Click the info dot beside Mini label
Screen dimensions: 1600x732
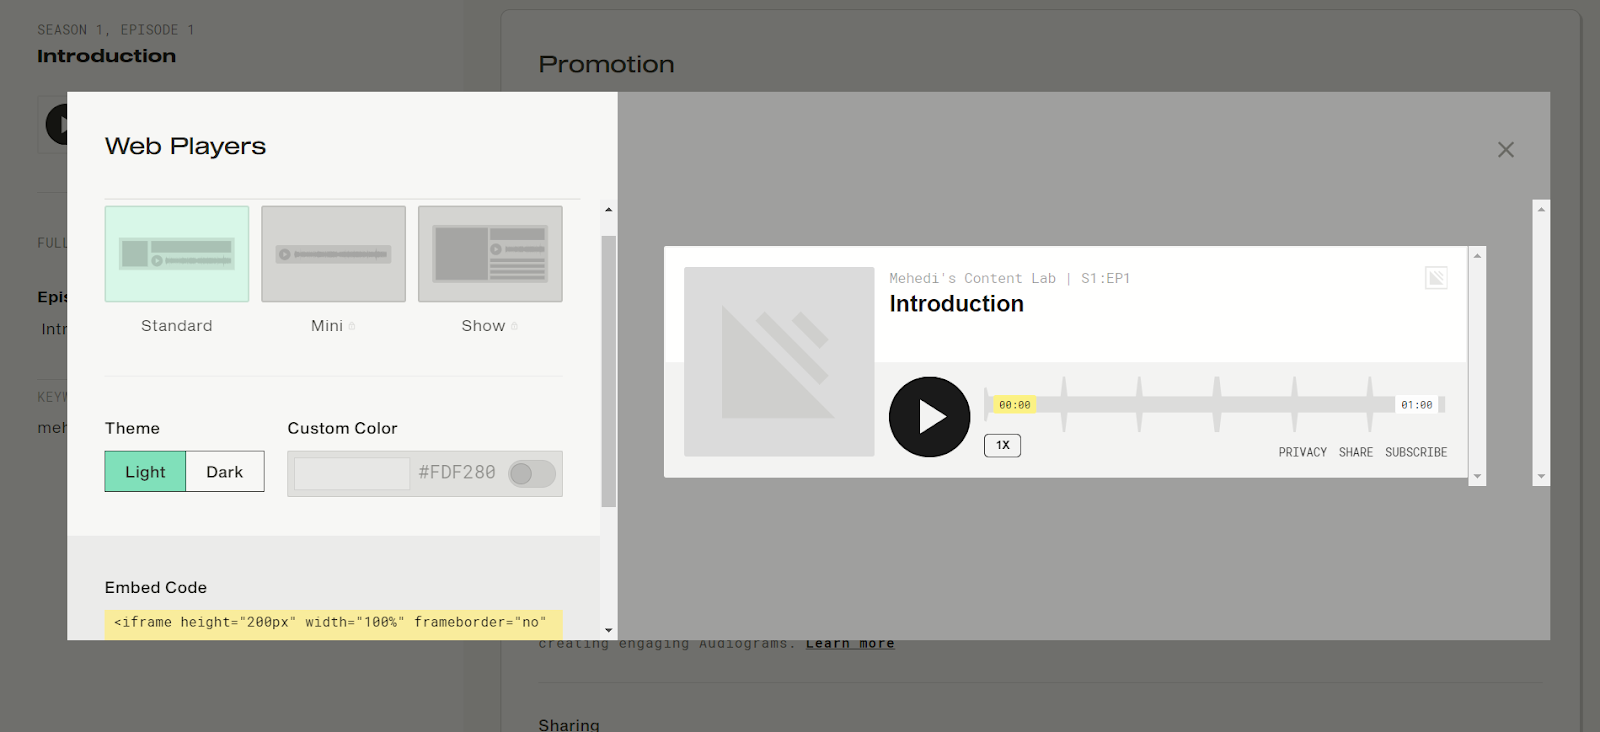[352, 326]
